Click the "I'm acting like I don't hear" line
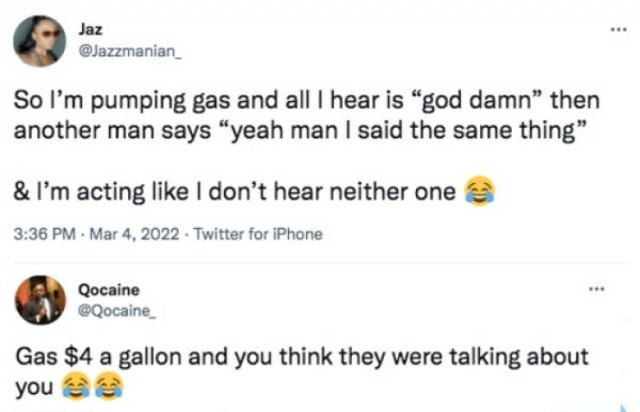Viewport: 640px width, 412px height. pyautogui.click(x=240, y=191)
